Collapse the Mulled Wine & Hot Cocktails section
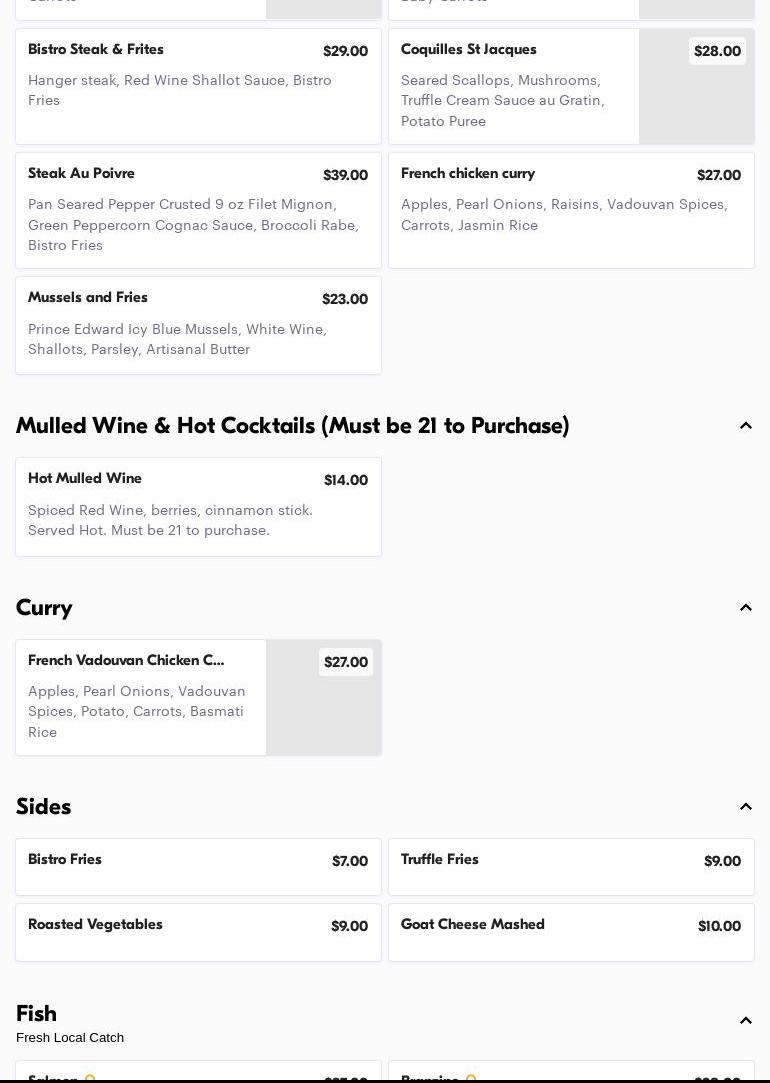 [x=745, y=426]
